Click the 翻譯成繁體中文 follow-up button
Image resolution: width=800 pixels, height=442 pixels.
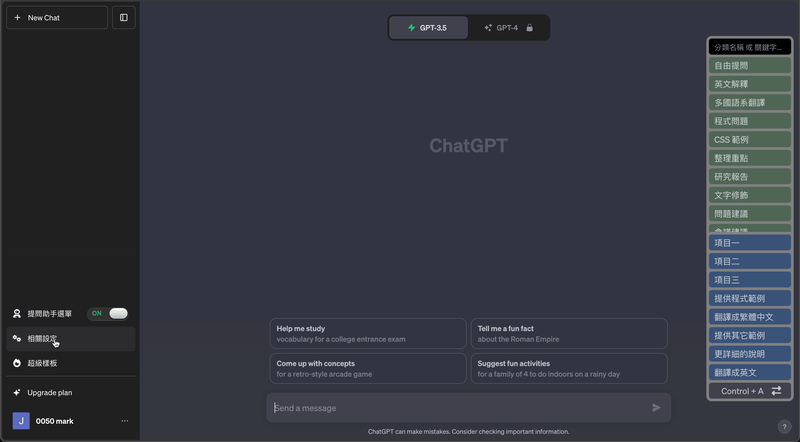749,317
